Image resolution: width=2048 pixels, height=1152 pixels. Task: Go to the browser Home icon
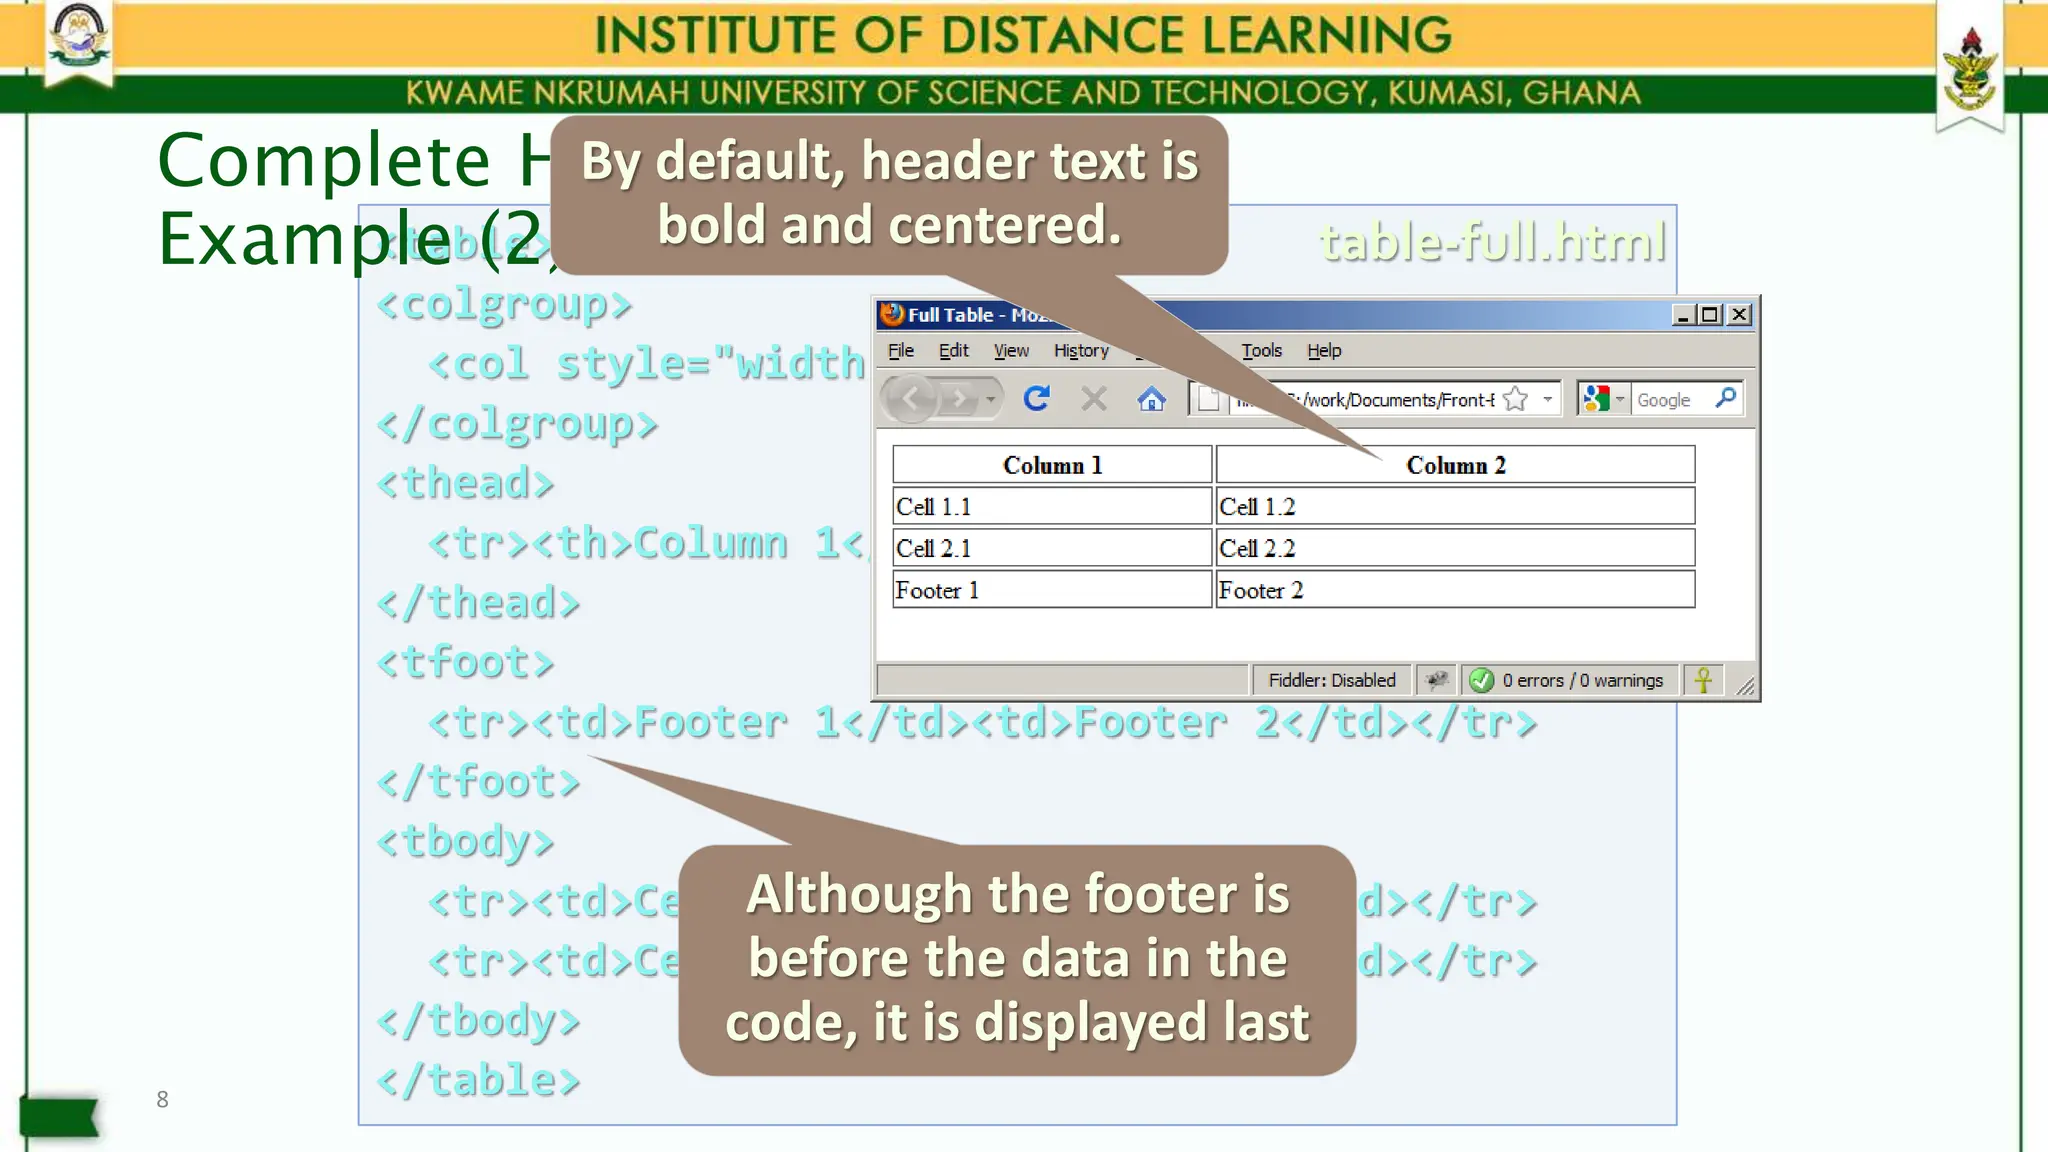click(x=1151, y=399)
